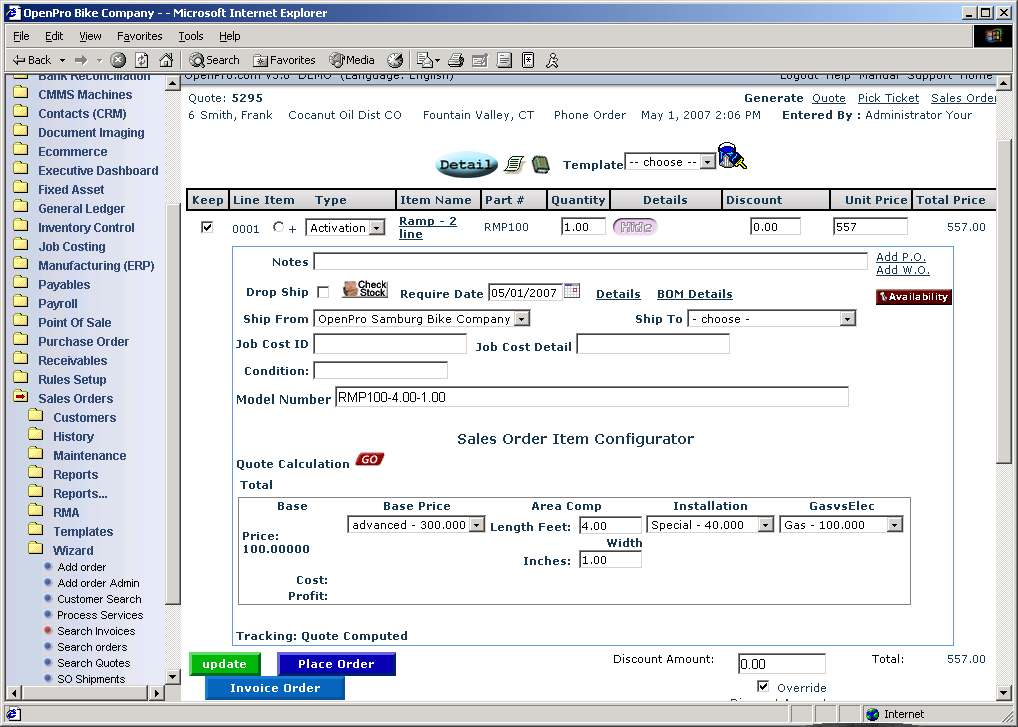
Task: Select the radio button for line item 0001
Action: pyautogui.click(x=278, y=227)
